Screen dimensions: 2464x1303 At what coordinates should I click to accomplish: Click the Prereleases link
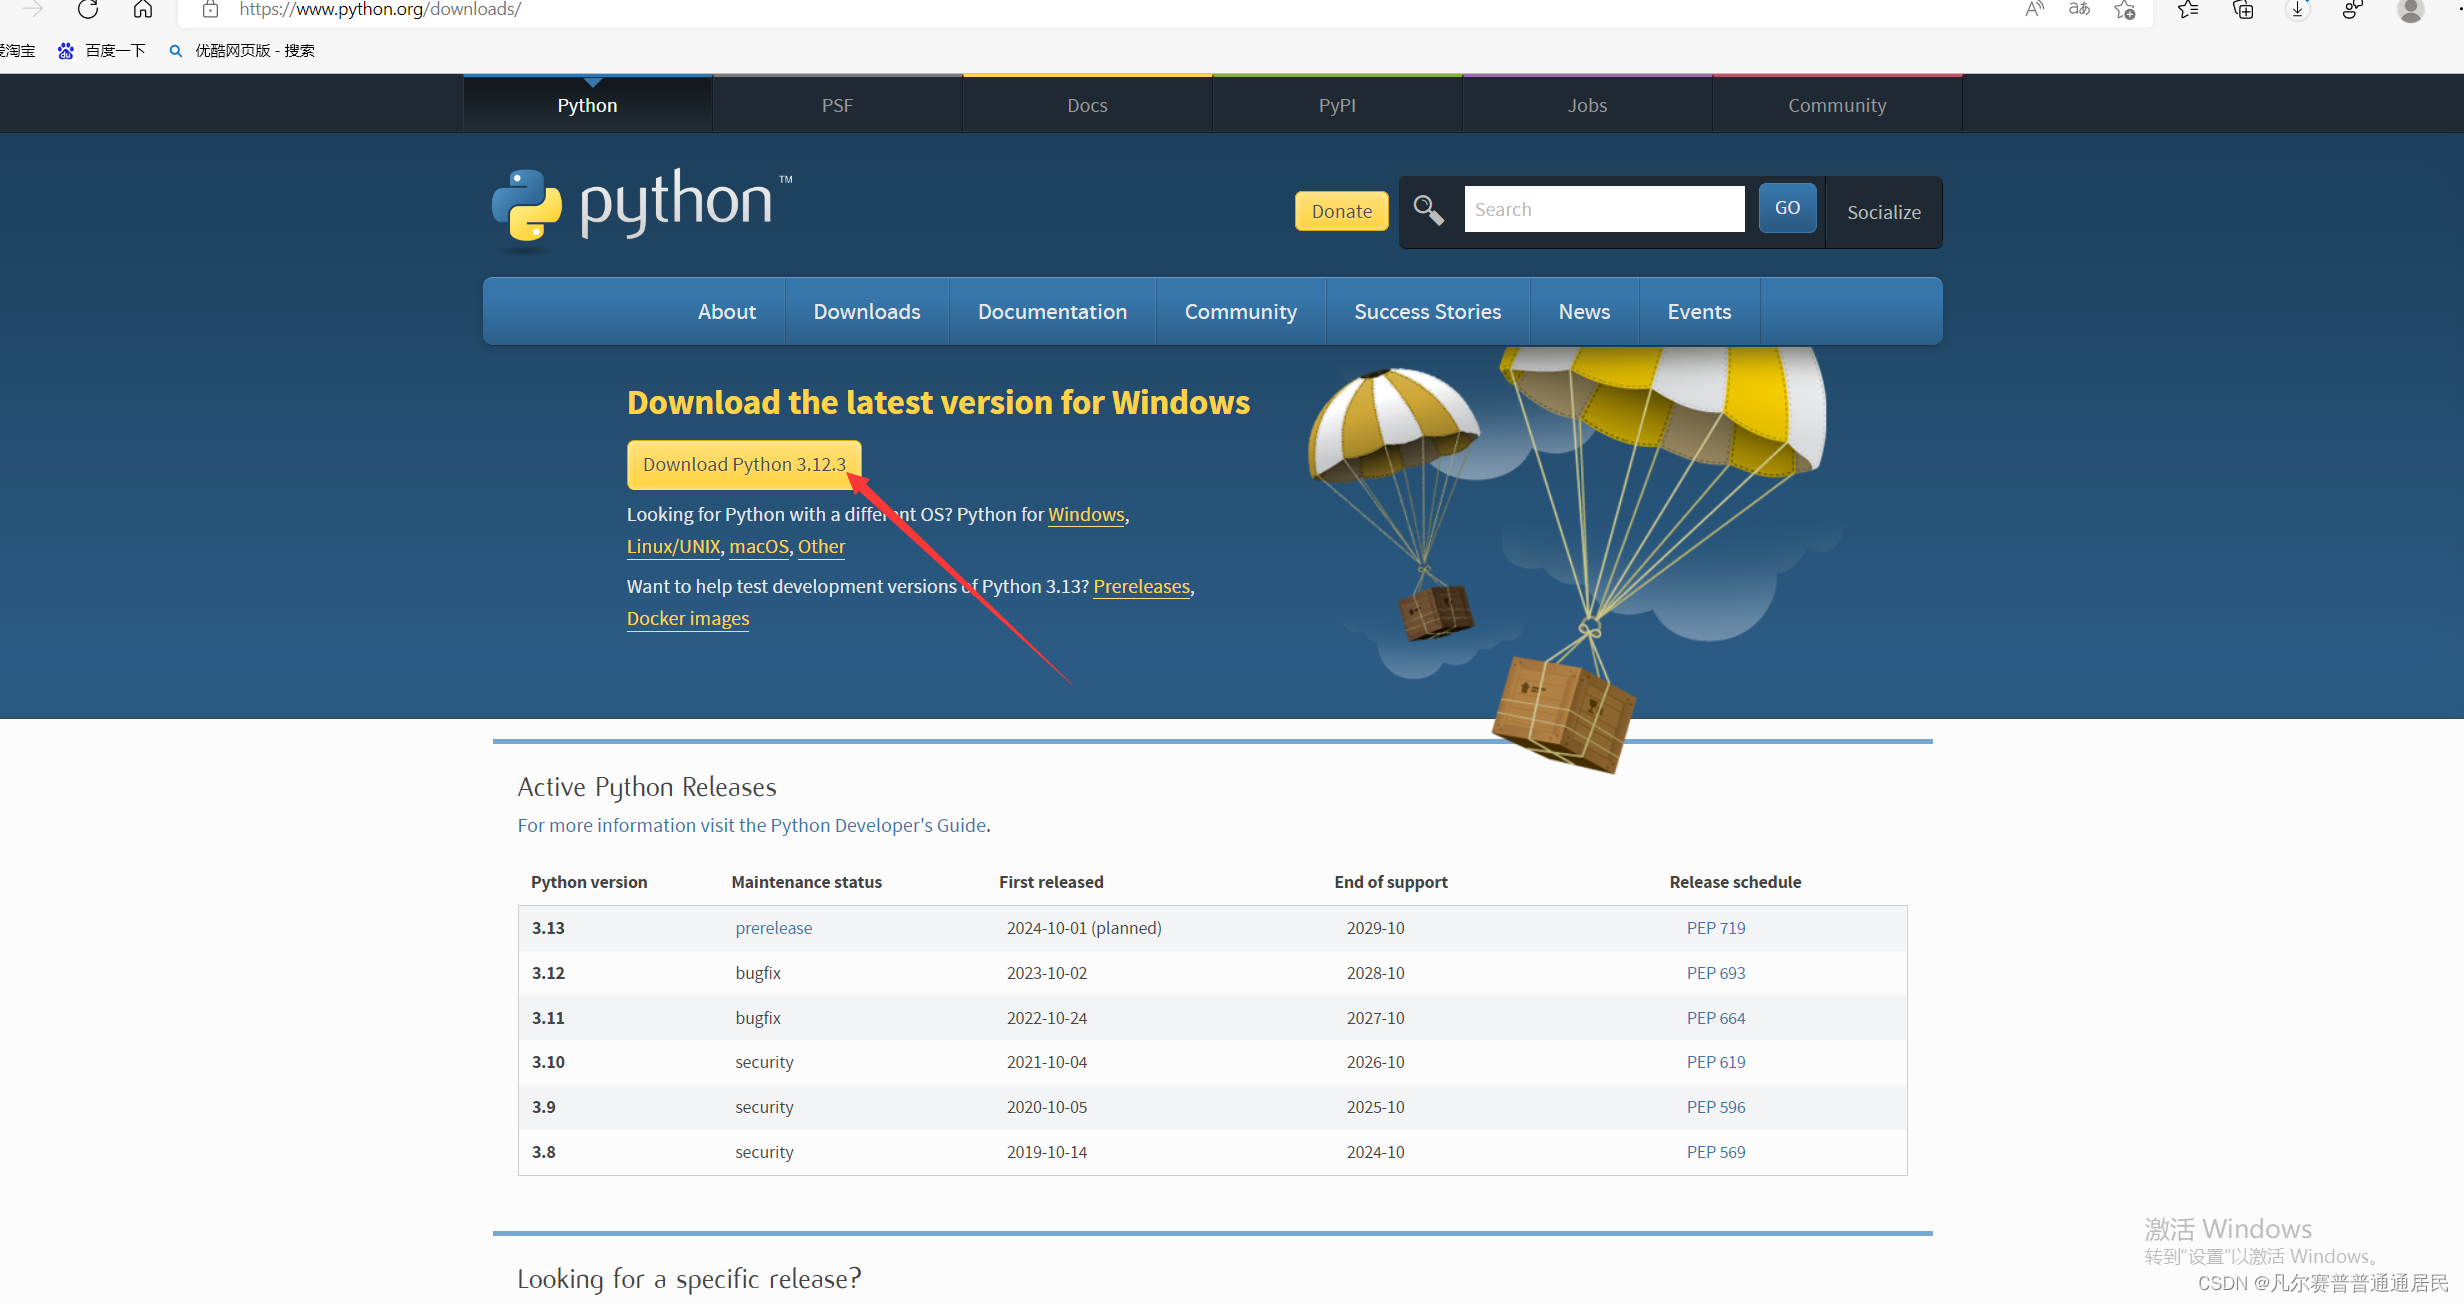click(1141, 587)
